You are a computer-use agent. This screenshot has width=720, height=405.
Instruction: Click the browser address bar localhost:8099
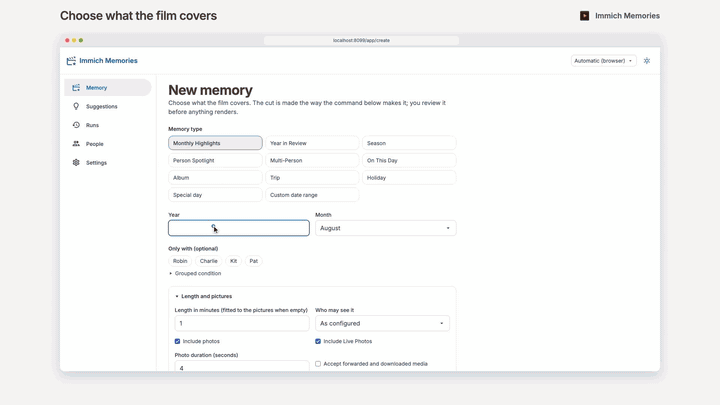pos(361,40)
